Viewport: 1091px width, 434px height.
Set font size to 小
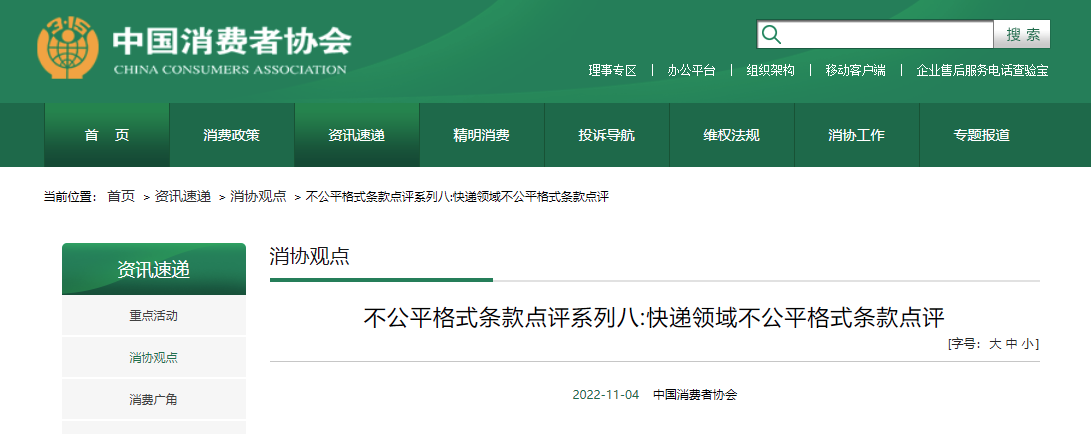pos(1028,344)
